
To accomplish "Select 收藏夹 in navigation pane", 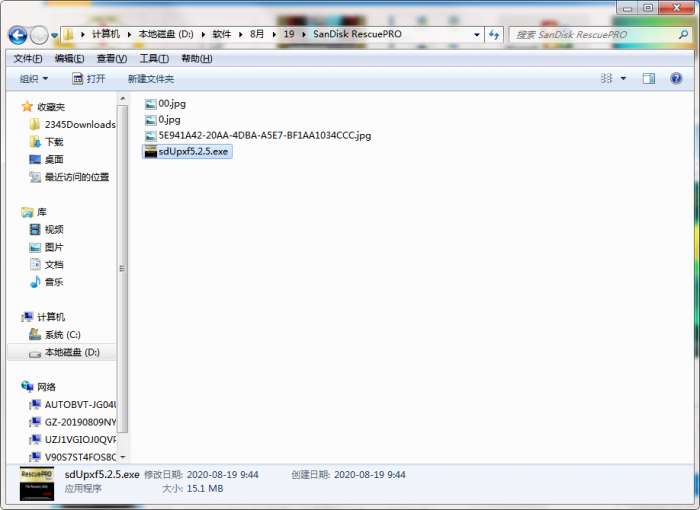I will tap(43, 107).
